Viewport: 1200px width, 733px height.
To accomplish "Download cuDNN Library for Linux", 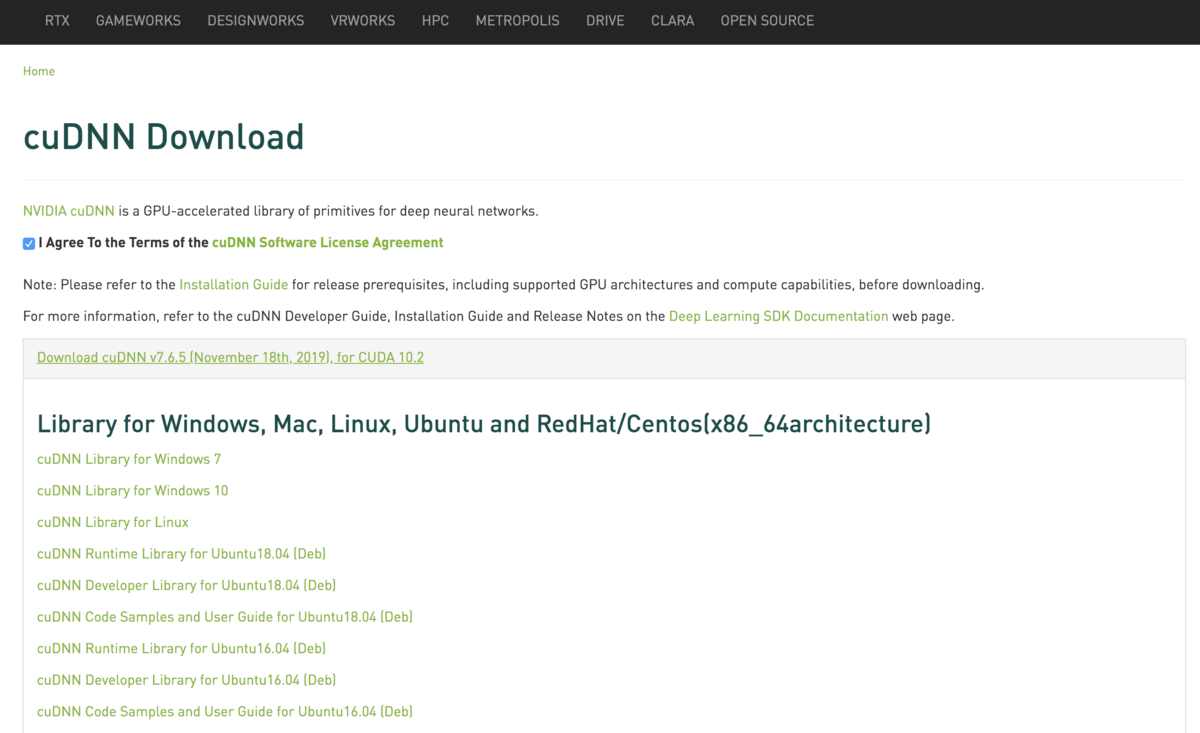I will pyautogui.click(x=113, y=522).
